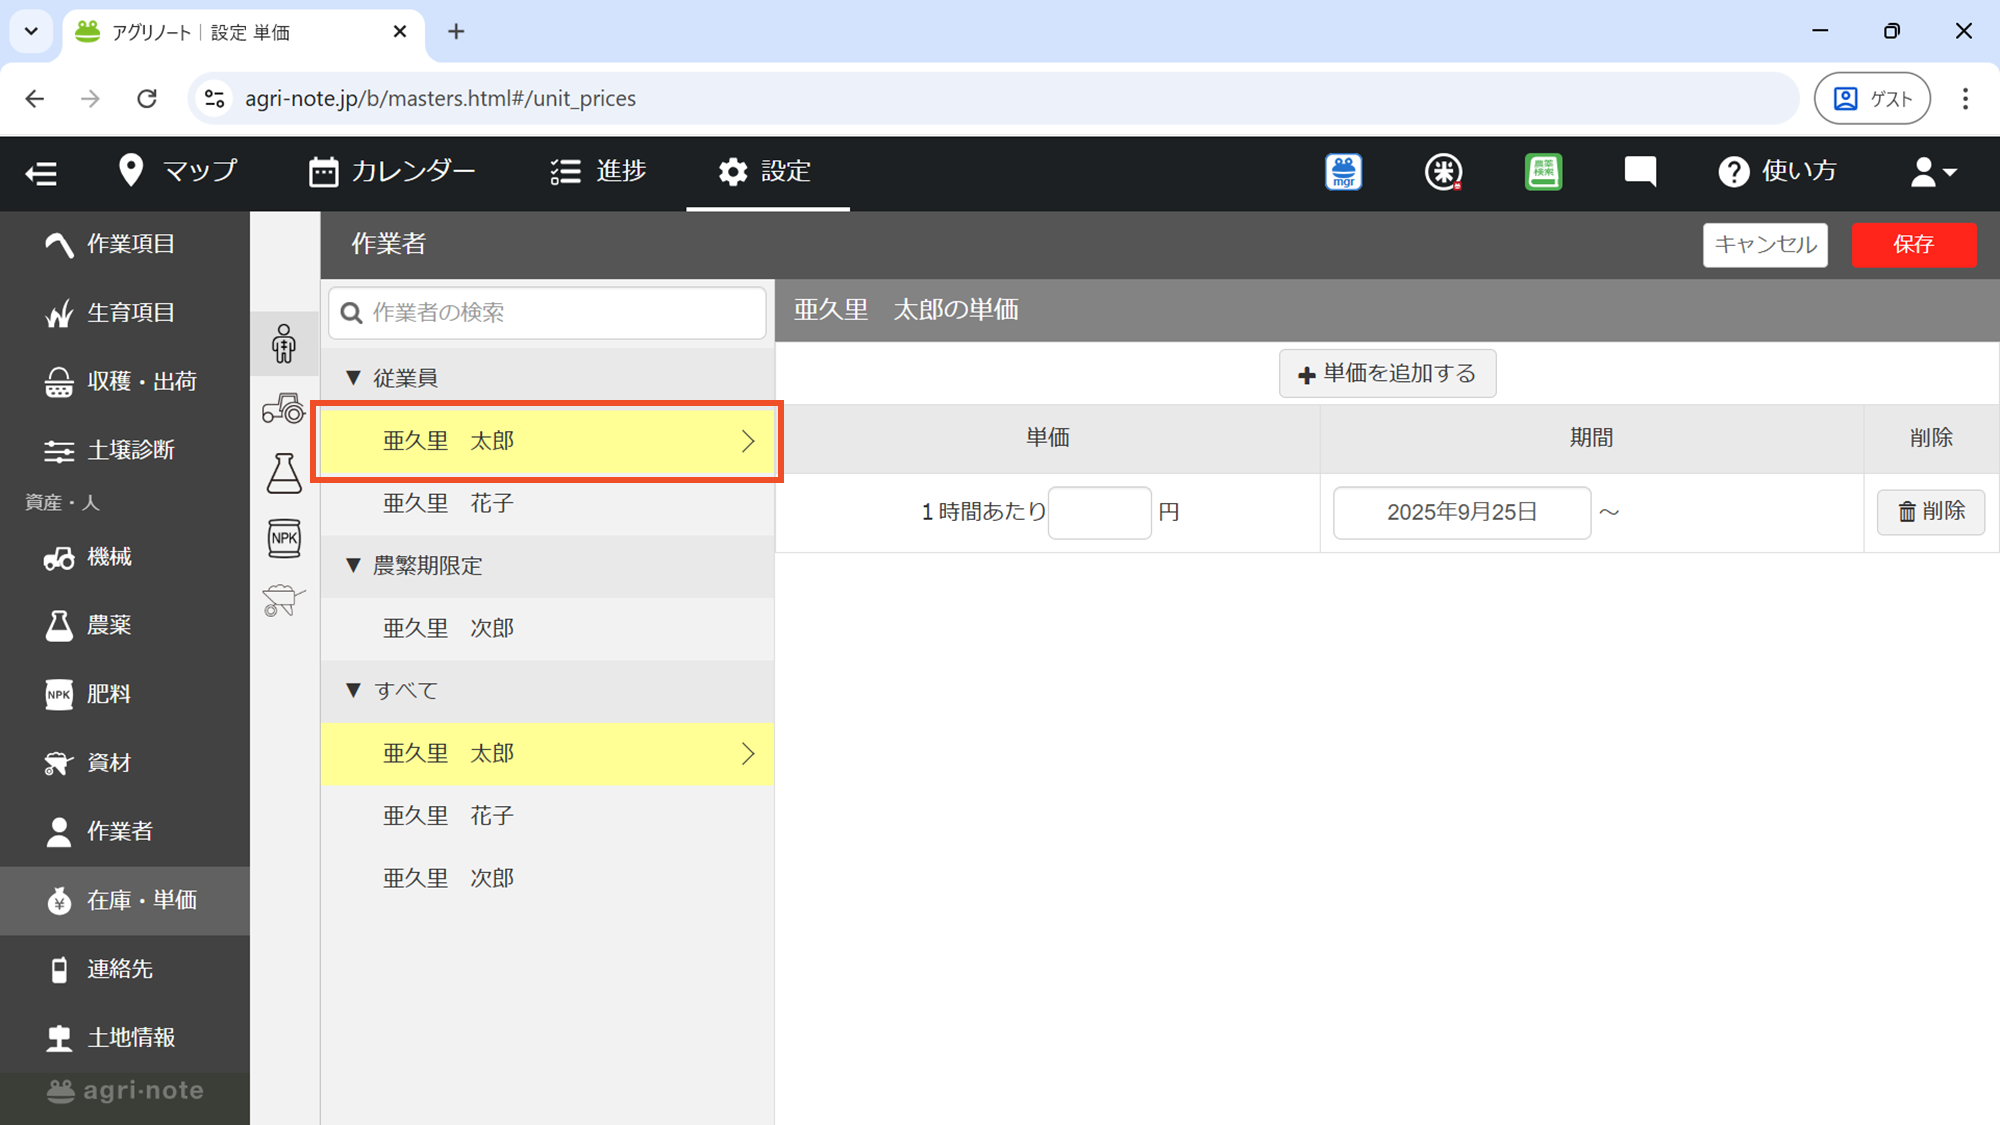Open the blue mgr frog app icon
The image size is (2000, 1125).
[1343, 172]
